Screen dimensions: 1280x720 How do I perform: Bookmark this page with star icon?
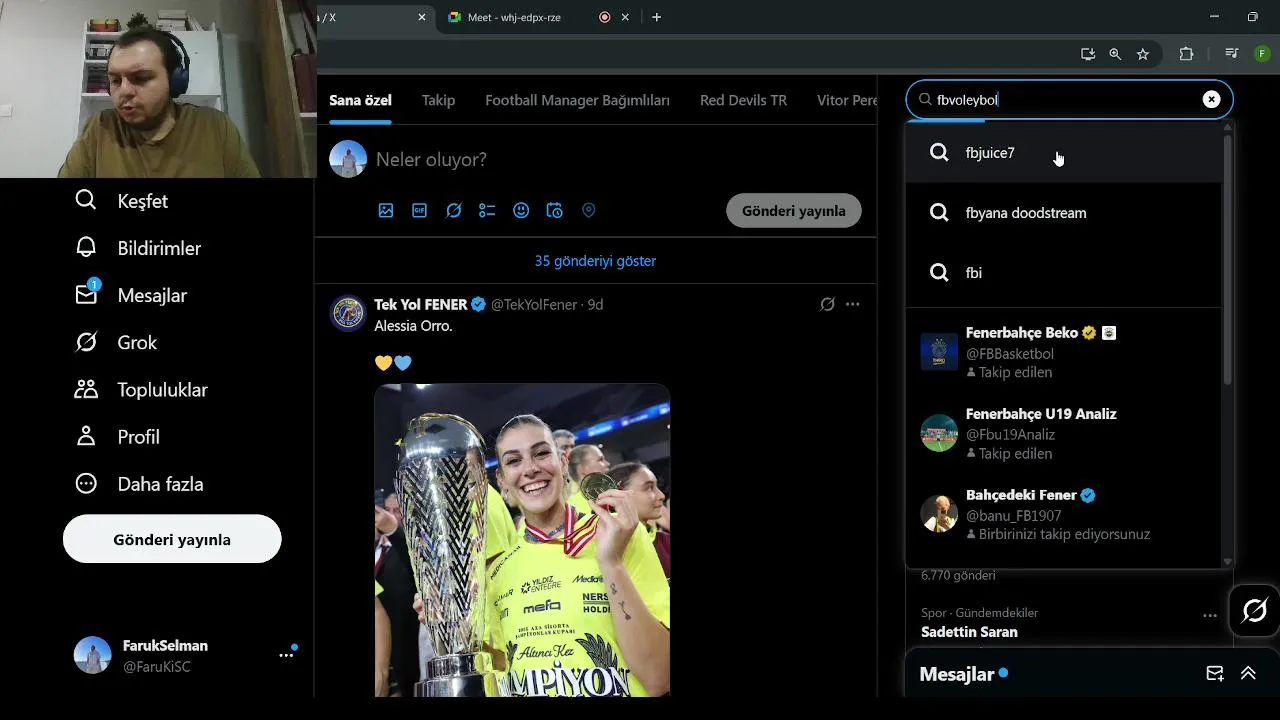(x=1143, y=54)
